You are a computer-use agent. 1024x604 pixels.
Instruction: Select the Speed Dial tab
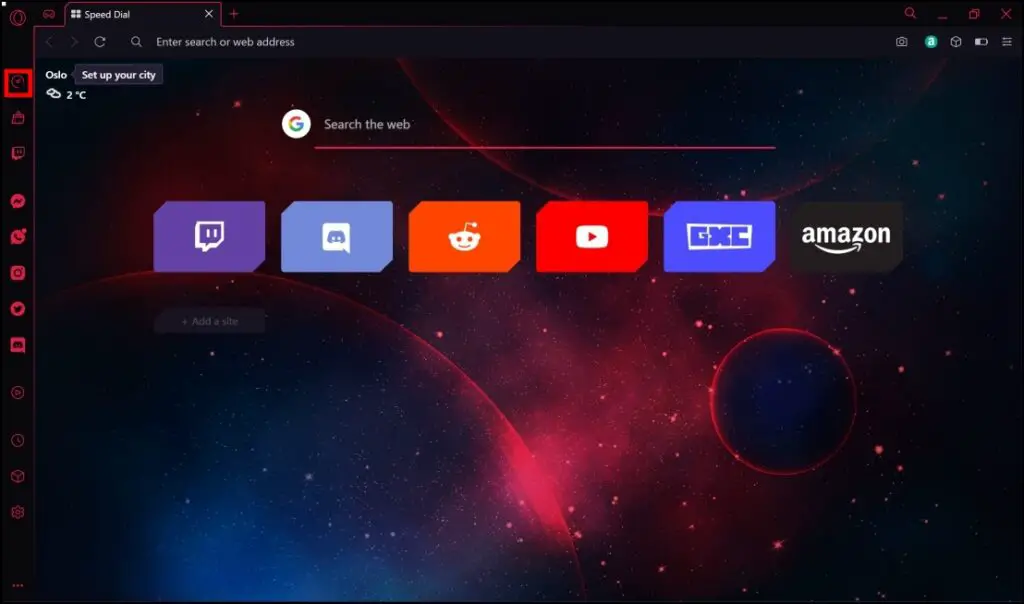point(143,14)
